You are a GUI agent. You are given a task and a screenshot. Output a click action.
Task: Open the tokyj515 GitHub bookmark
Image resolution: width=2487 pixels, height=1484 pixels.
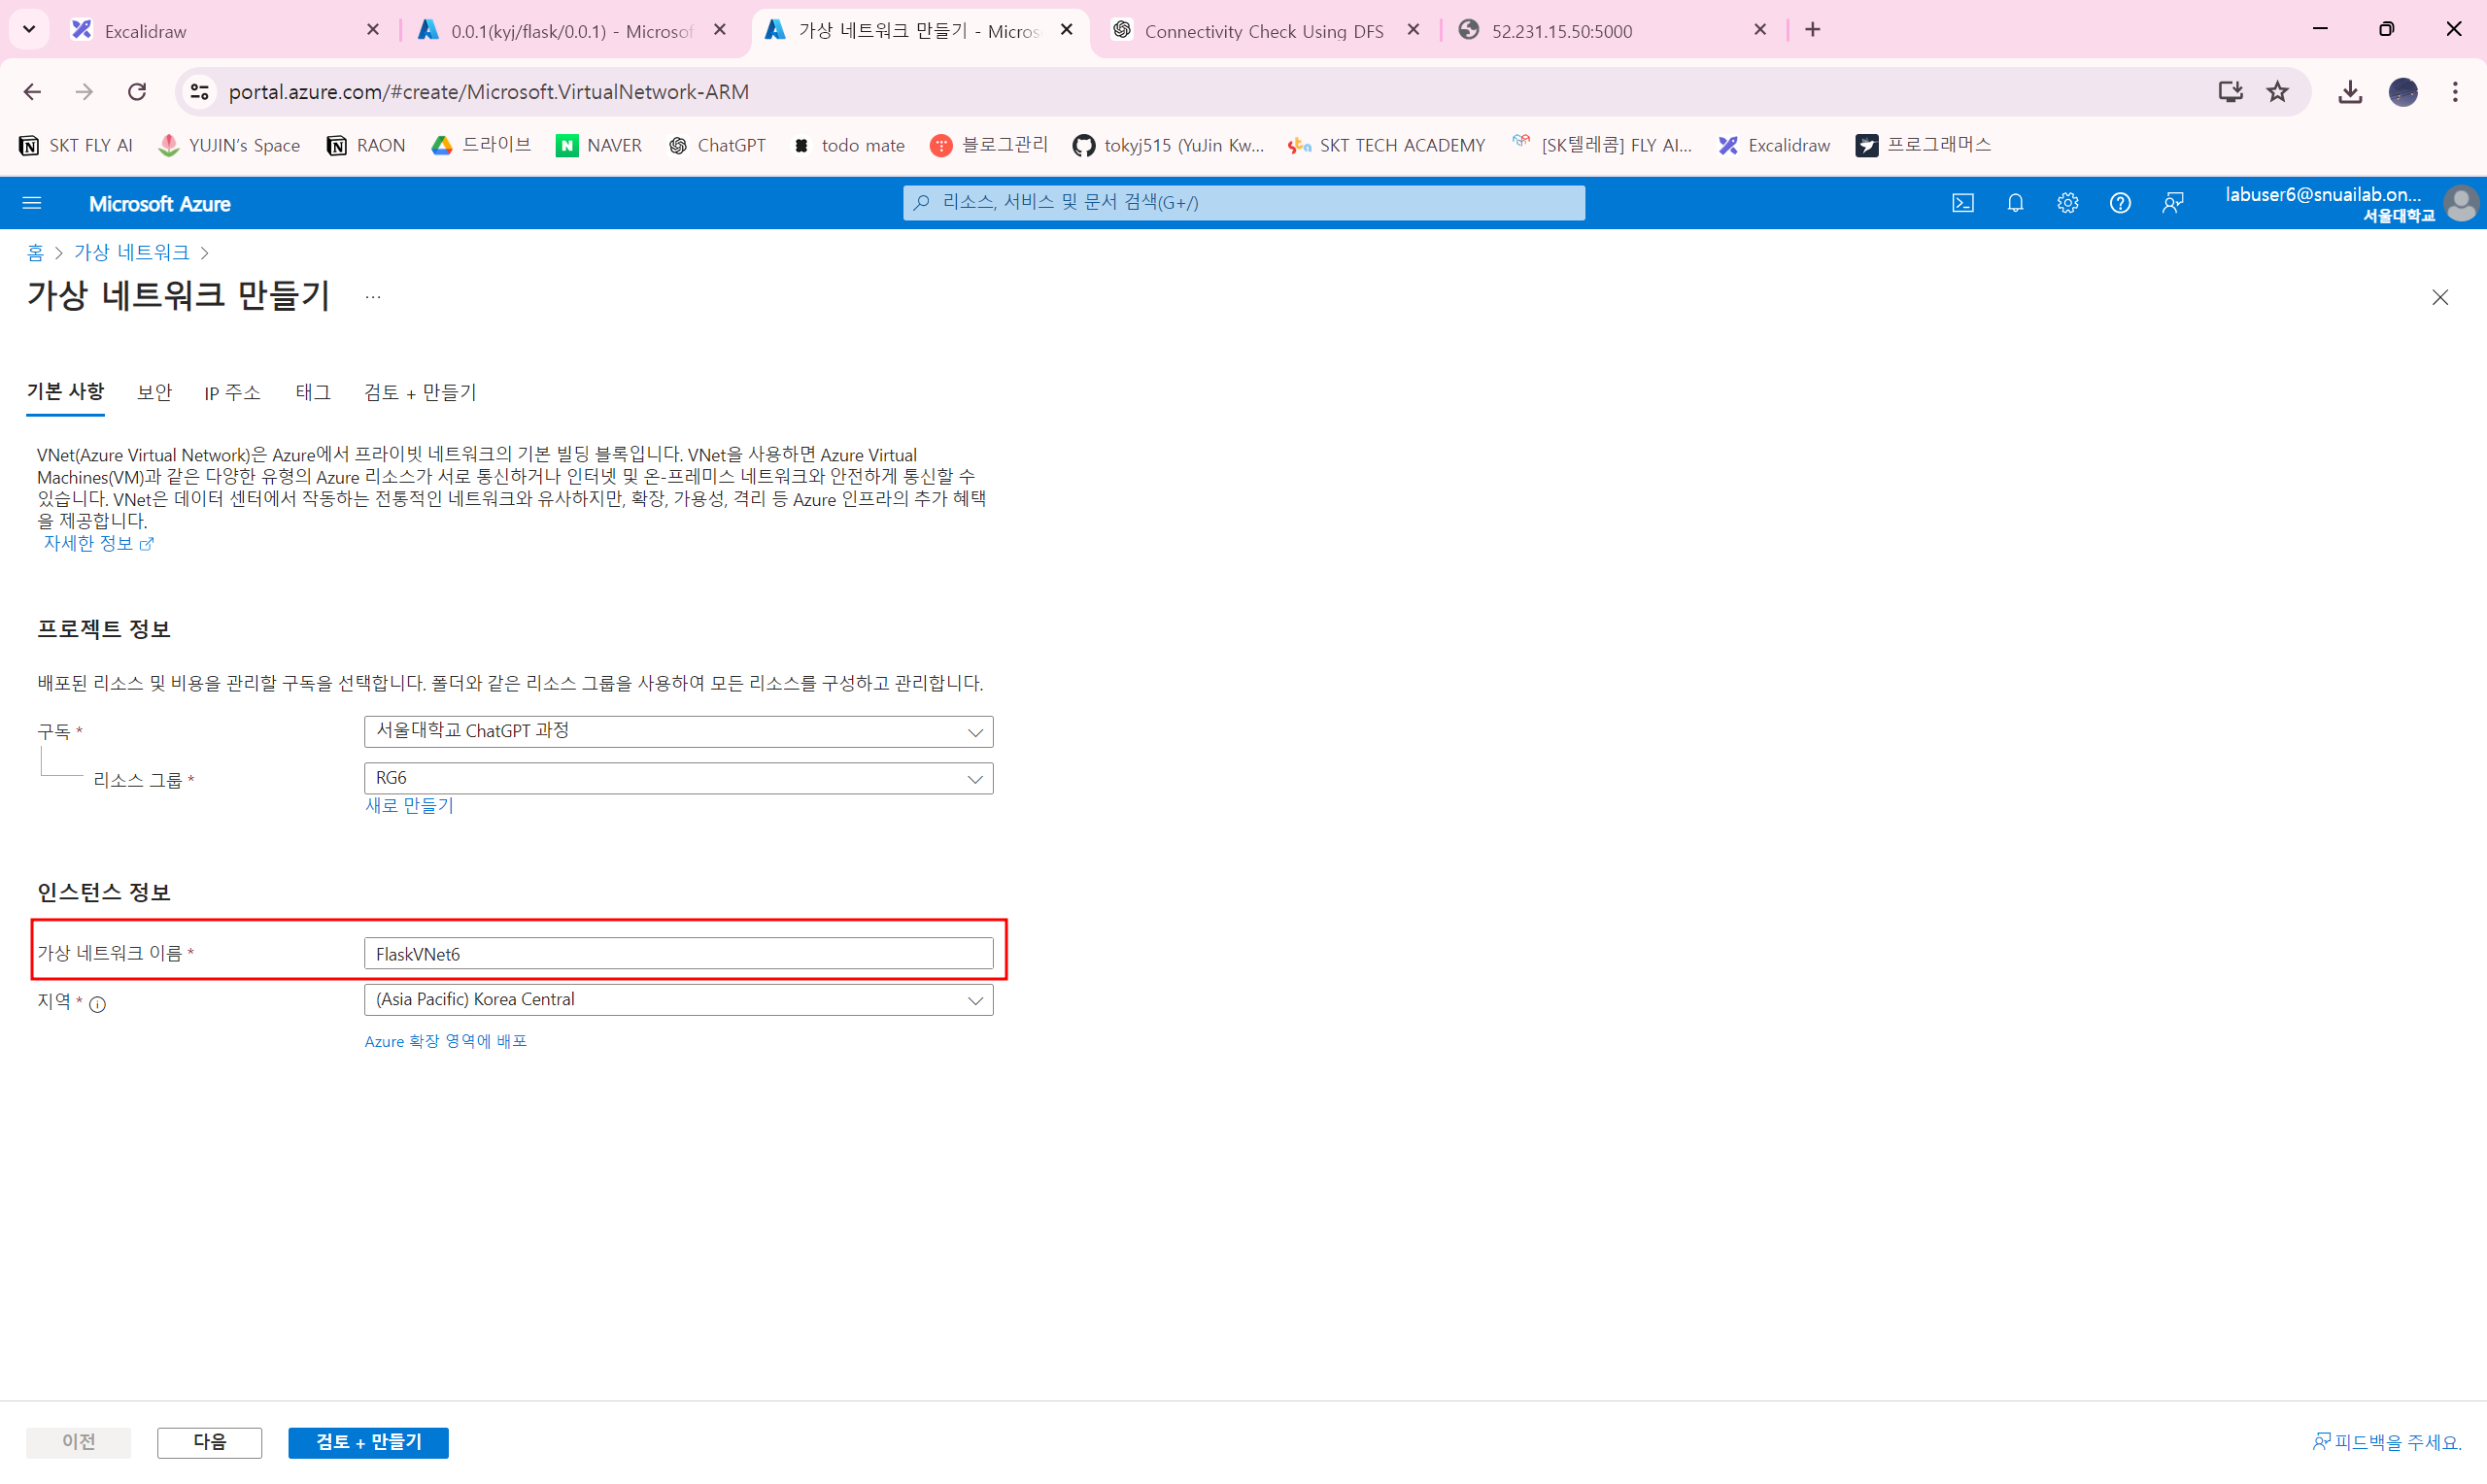[x=1168, y=146]
